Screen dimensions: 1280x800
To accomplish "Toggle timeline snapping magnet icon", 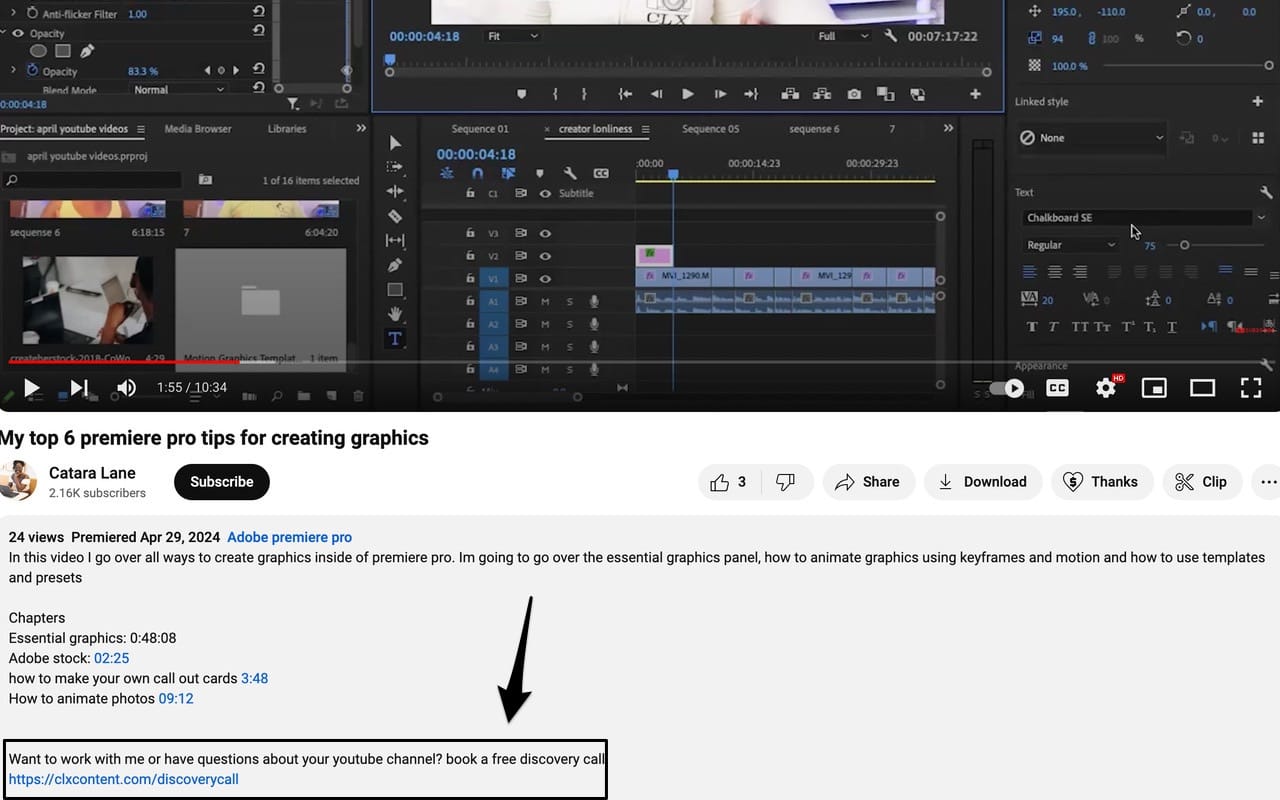I will (478, 173).
